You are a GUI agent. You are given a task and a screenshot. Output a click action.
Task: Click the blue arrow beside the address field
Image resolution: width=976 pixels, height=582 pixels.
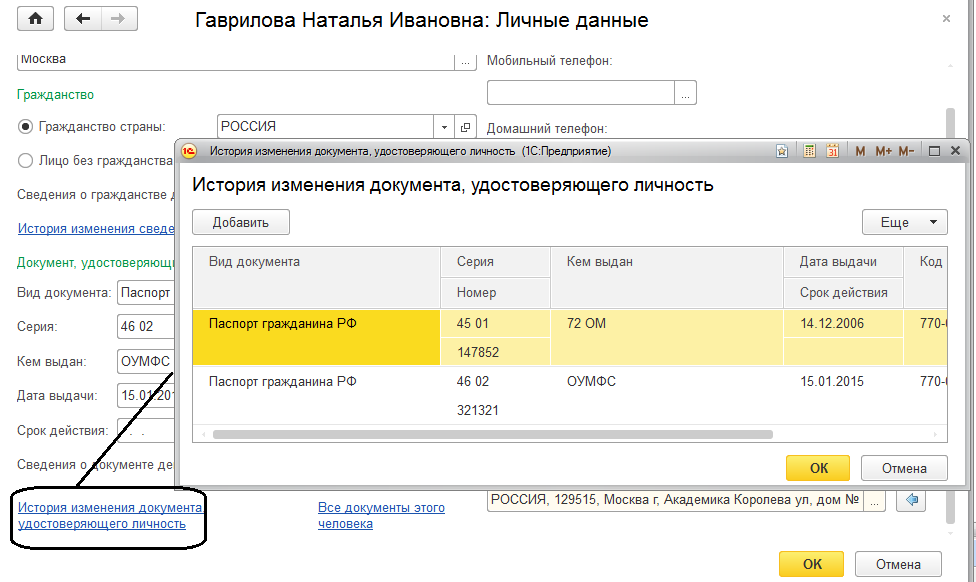pos(911,499)
